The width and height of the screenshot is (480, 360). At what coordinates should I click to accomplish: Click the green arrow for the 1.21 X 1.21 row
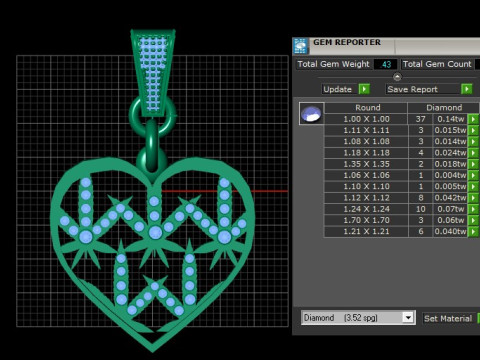coord(473,232)
